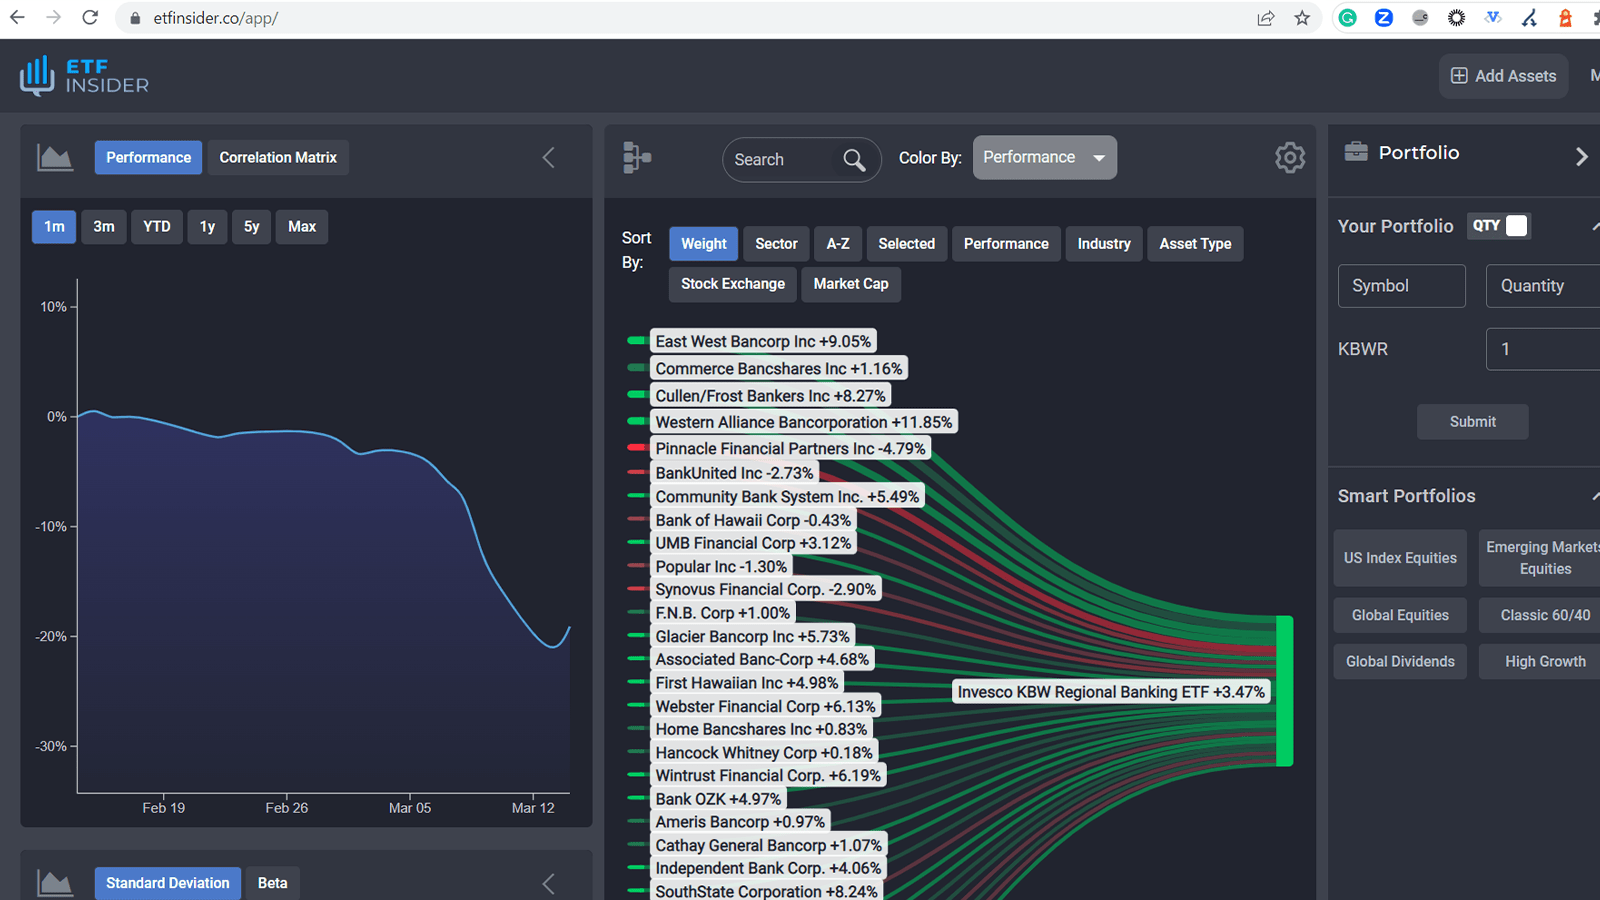Viewport: 1600px width, 900px height.
Task: Open diagram settings gear icon
Action: tap(1290, 157)
